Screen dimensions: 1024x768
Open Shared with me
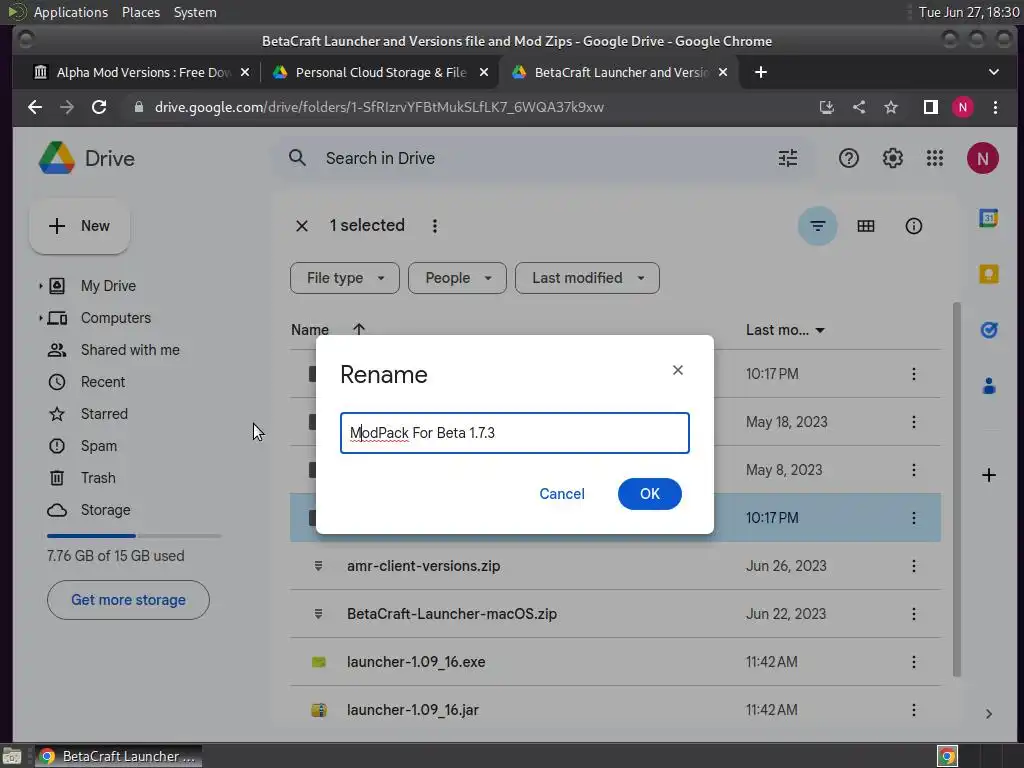pos(130,350)
